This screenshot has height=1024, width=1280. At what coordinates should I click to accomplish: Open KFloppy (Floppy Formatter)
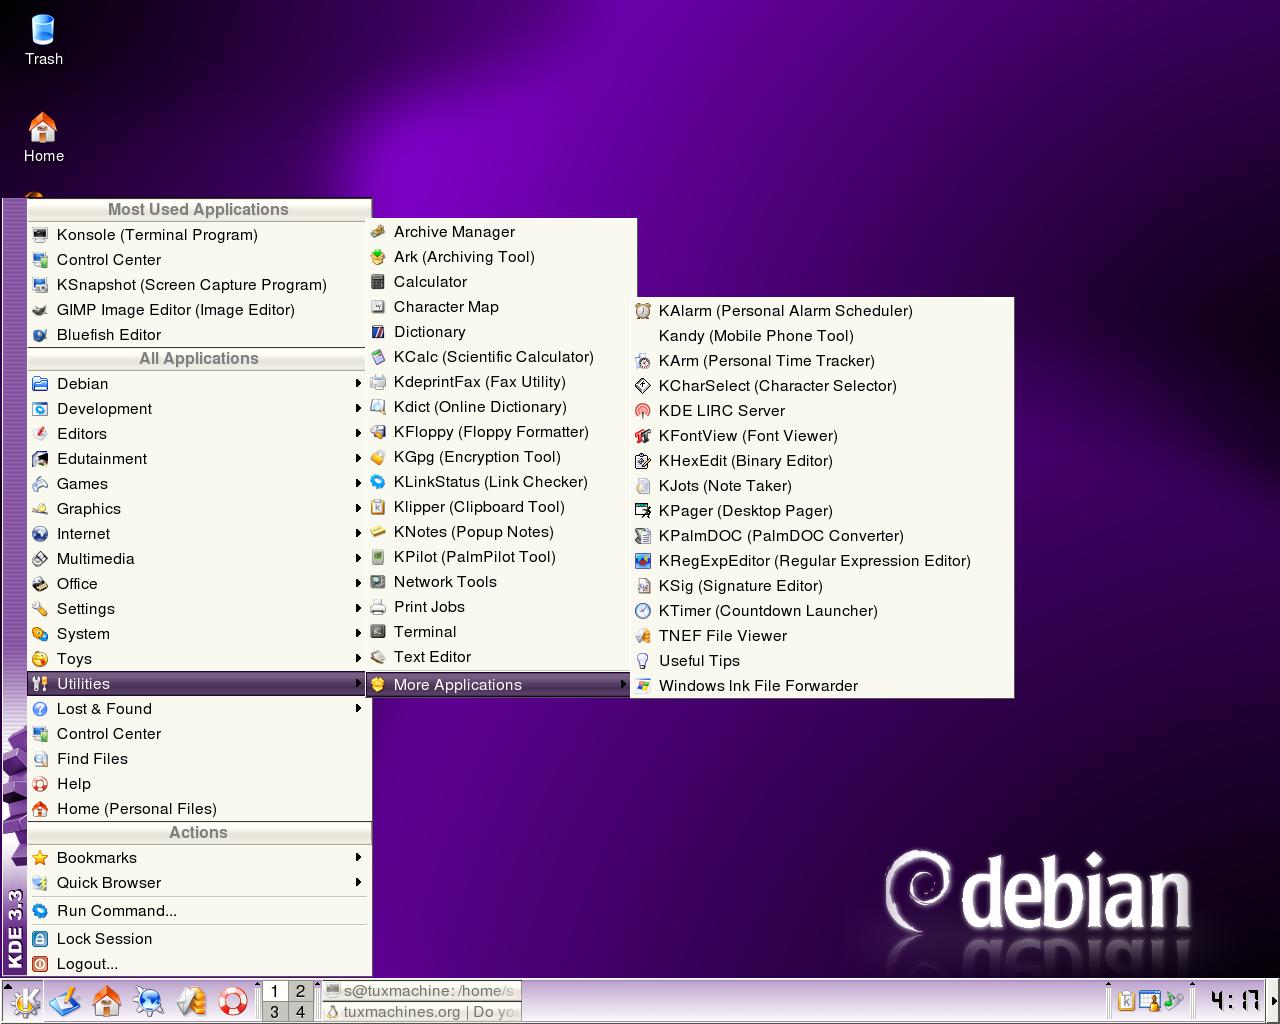coord(500,432)
